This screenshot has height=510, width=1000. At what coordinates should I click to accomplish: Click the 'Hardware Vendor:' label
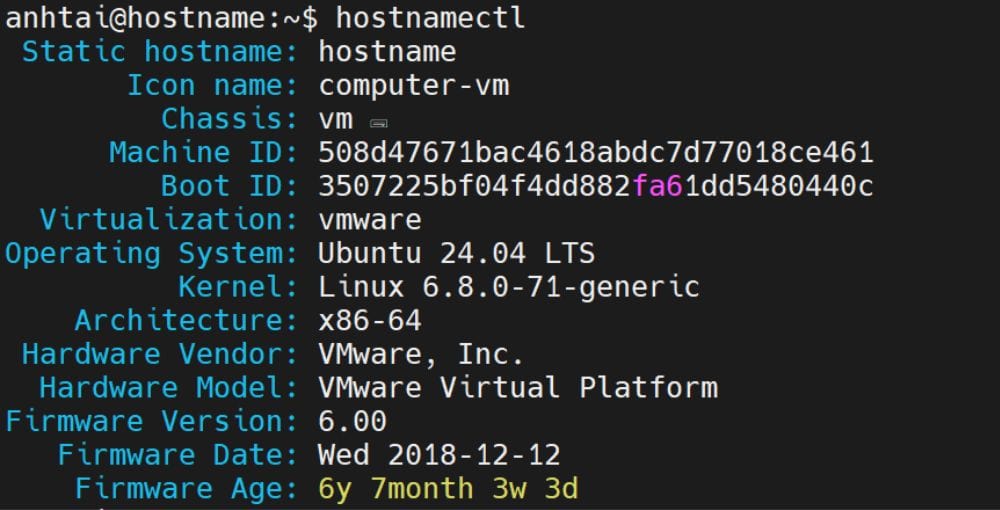(x=161, y=354)
